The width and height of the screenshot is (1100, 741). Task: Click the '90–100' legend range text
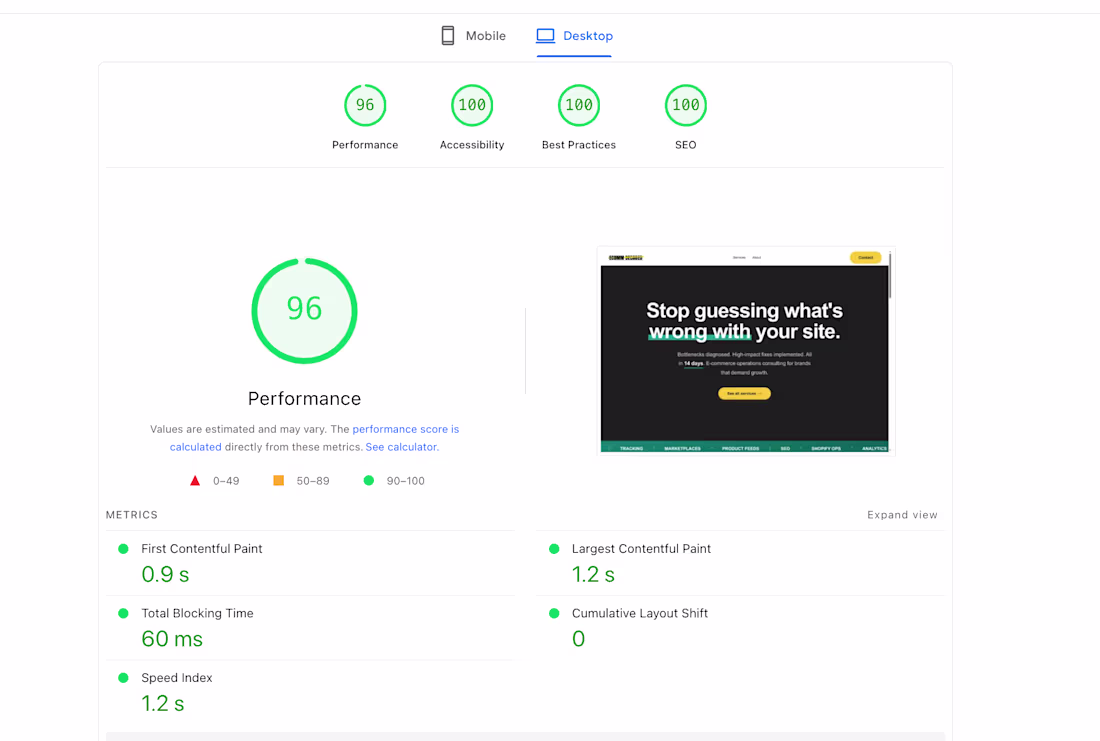(405, 481)
